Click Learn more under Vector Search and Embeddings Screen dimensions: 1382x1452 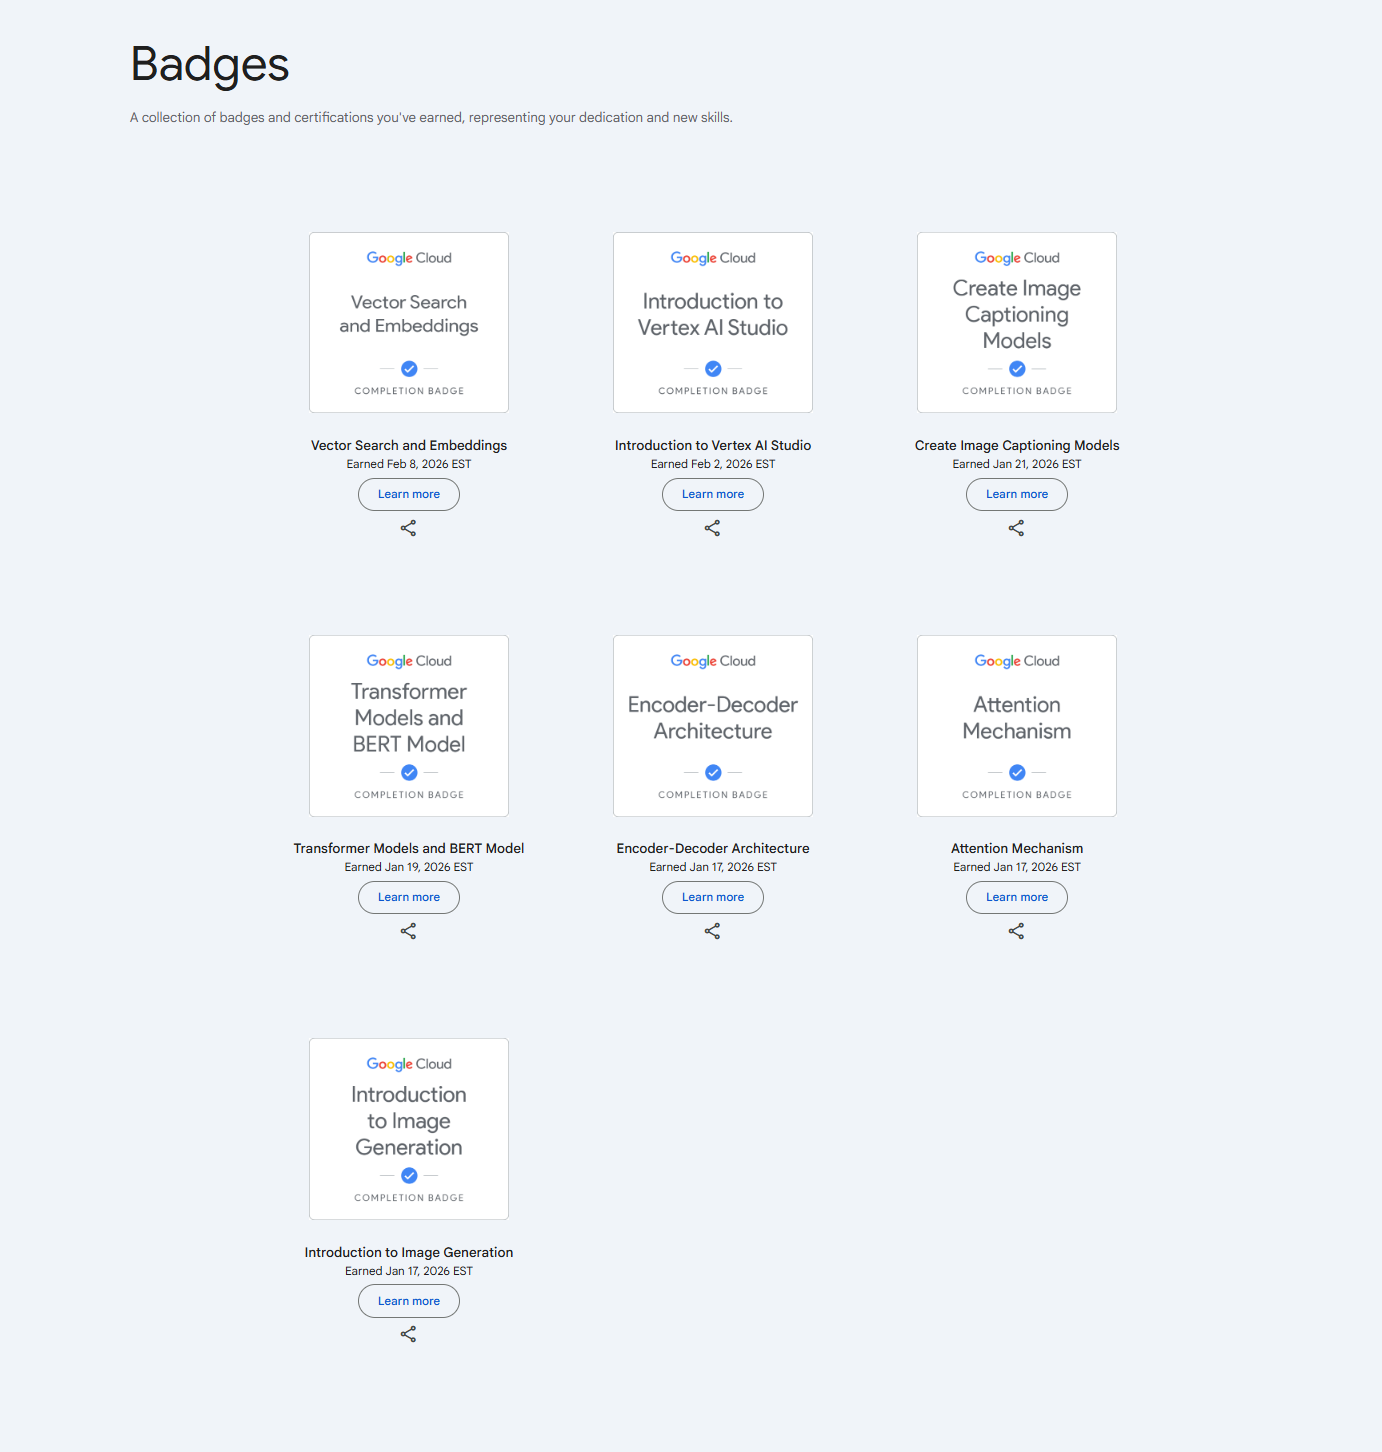click(x=409, y=494)
